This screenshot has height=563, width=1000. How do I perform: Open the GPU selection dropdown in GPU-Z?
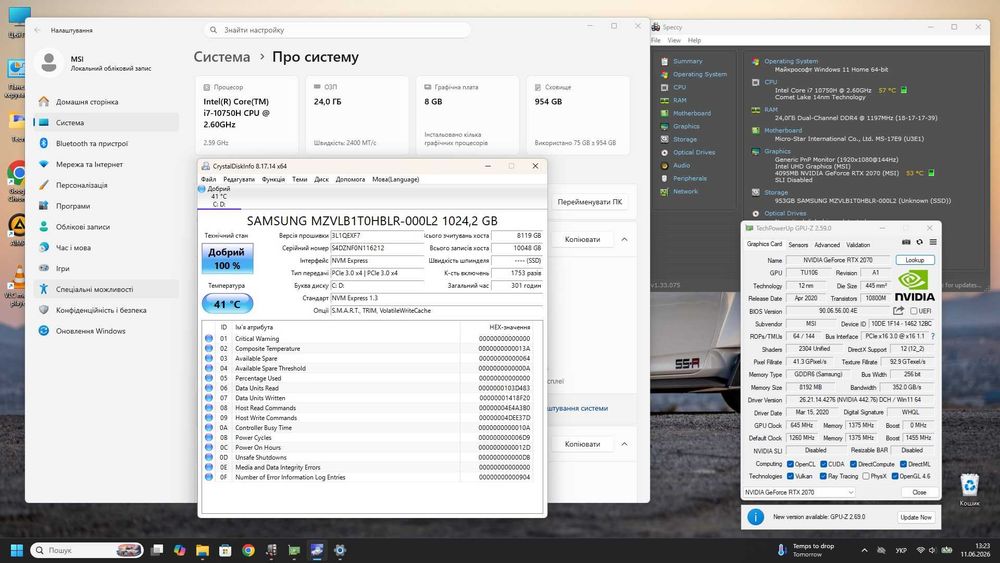coord(799,492)
